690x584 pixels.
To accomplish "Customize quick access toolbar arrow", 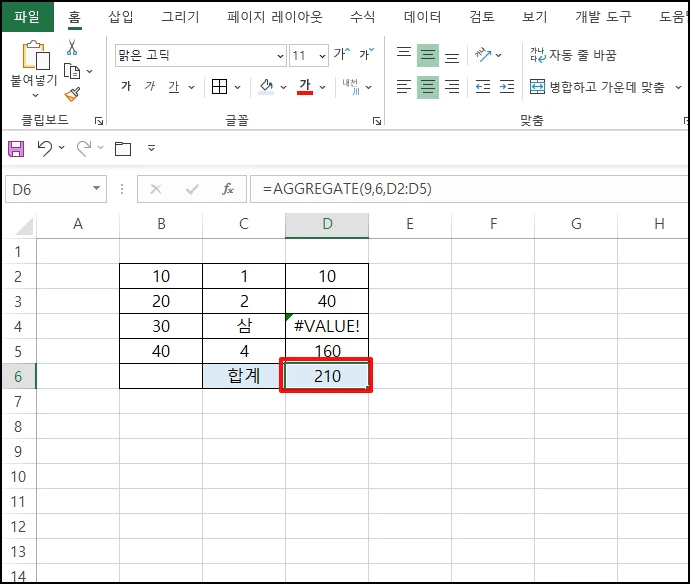I will pos(151,148).
